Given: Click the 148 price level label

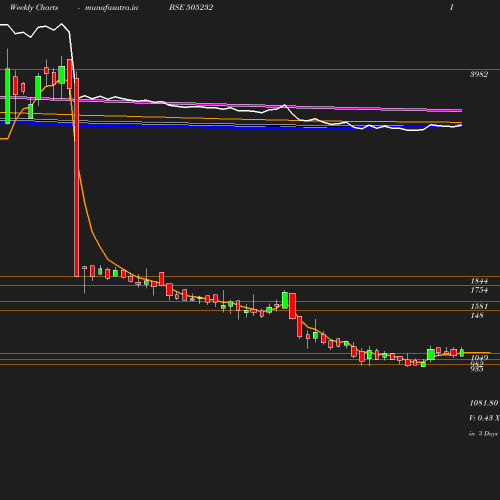Looking at the screenshot, I should (477, 315).
